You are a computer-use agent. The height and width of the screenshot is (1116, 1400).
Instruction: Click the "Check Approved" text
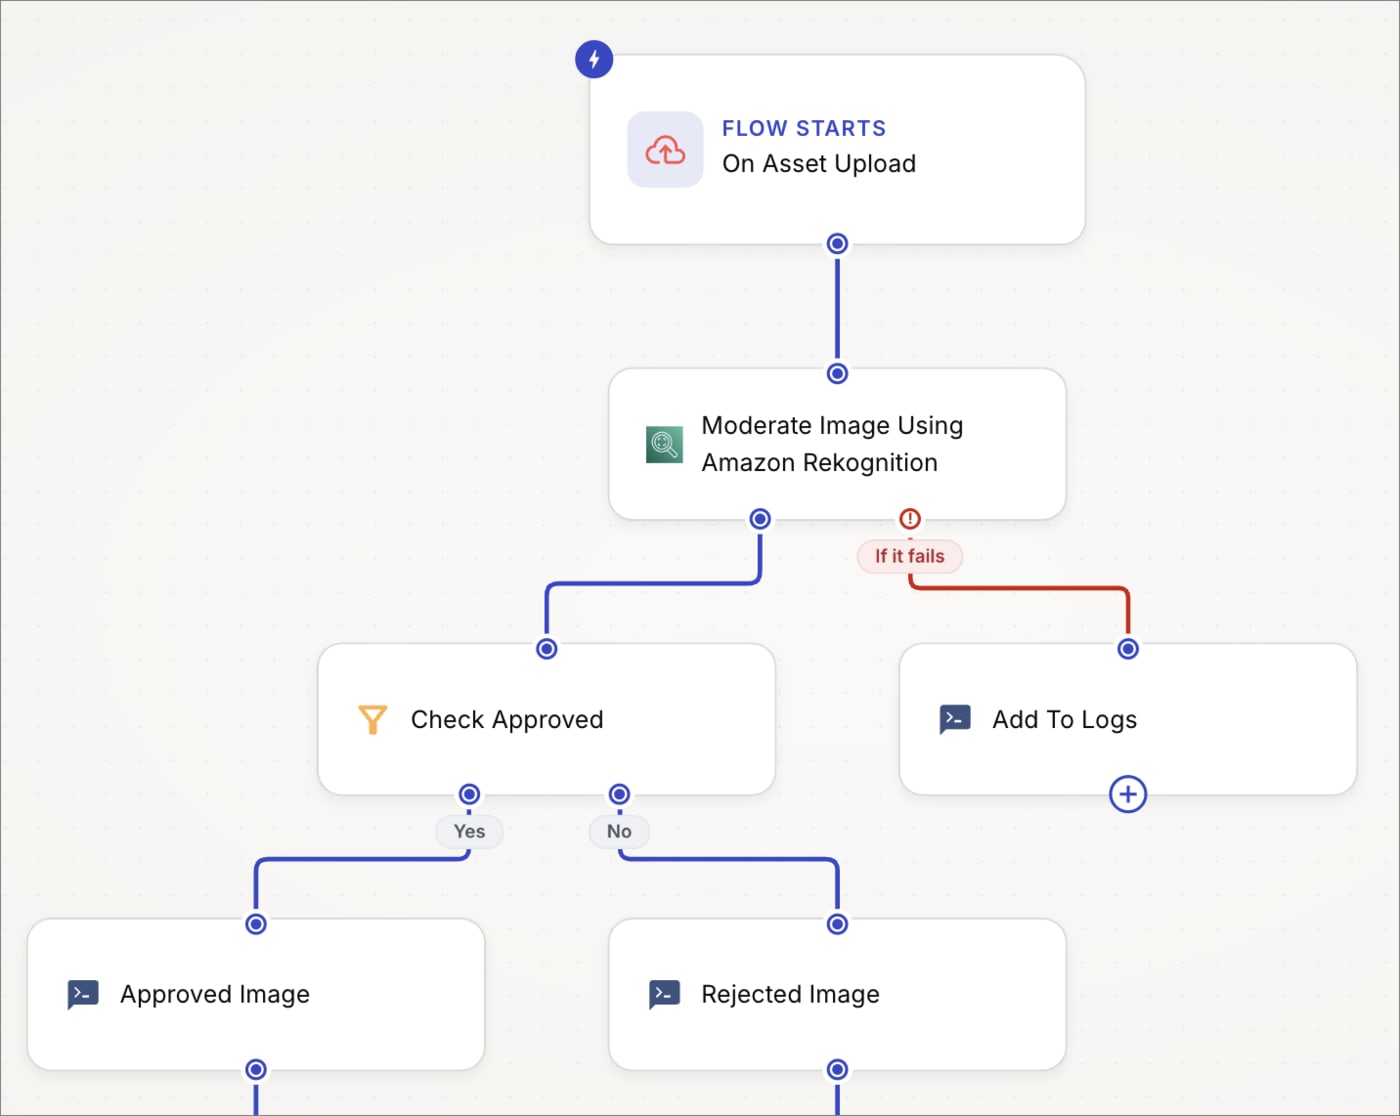pyautogui.click(x=507, y=720)
